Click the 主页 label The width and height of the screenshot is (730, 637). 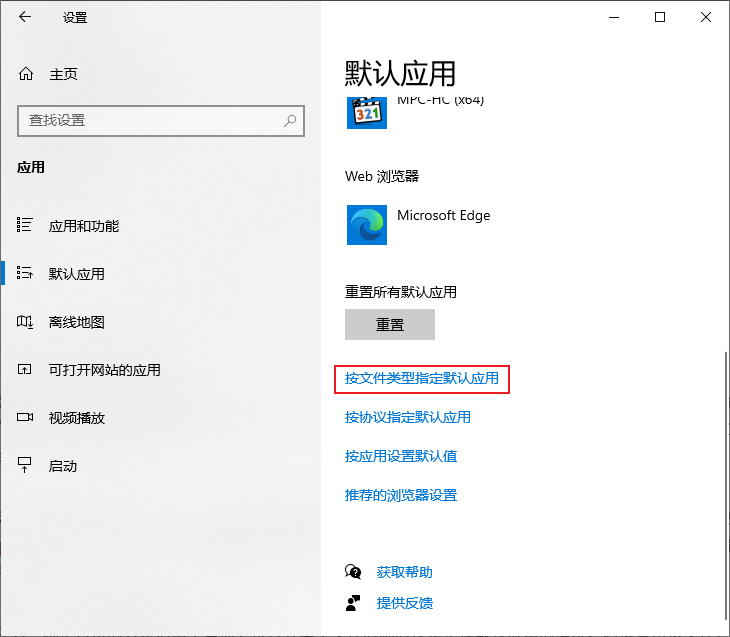(63, 74)
